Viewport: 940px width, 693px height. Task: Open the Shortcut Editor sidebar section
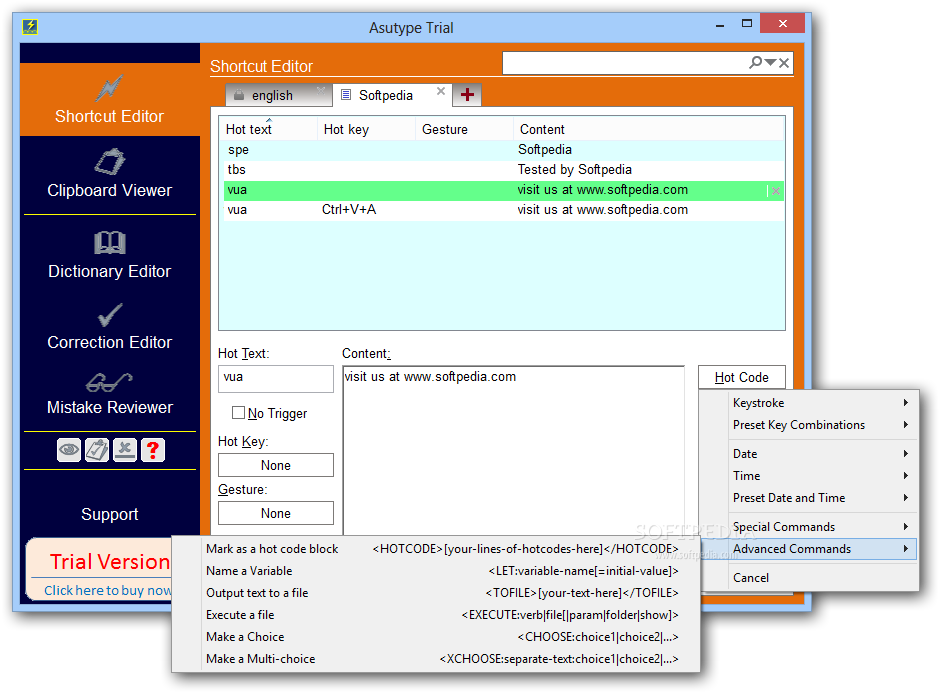(110, 99)
